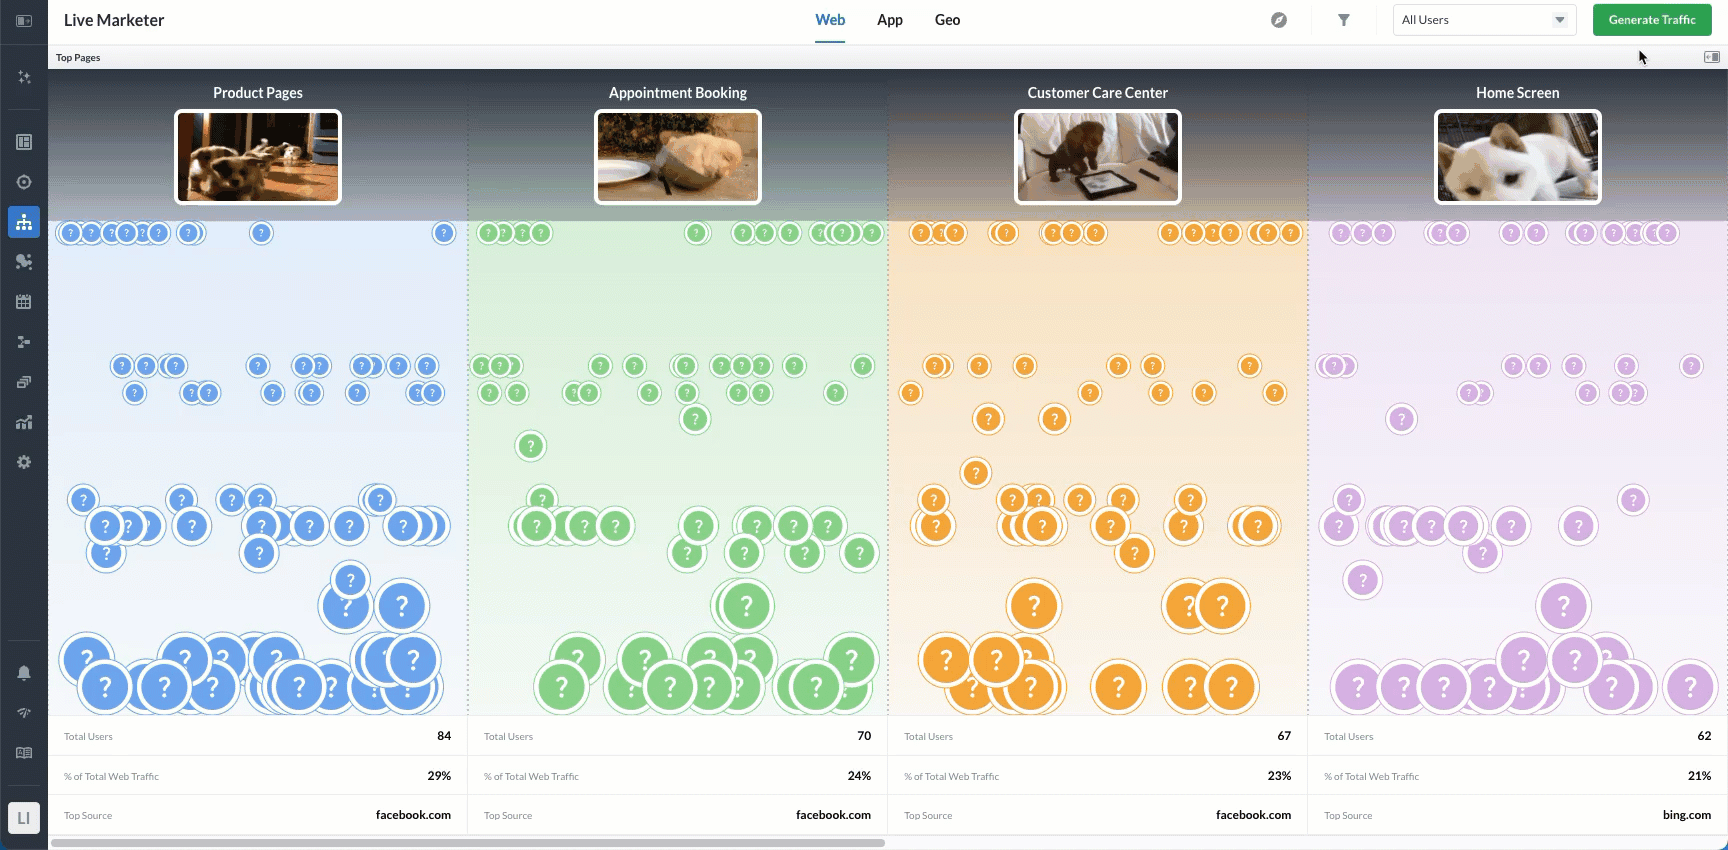Viewport: 1728px width, 850px height.
Task: Open the filter funnel icon
Action: click(x=1344, y=20)
